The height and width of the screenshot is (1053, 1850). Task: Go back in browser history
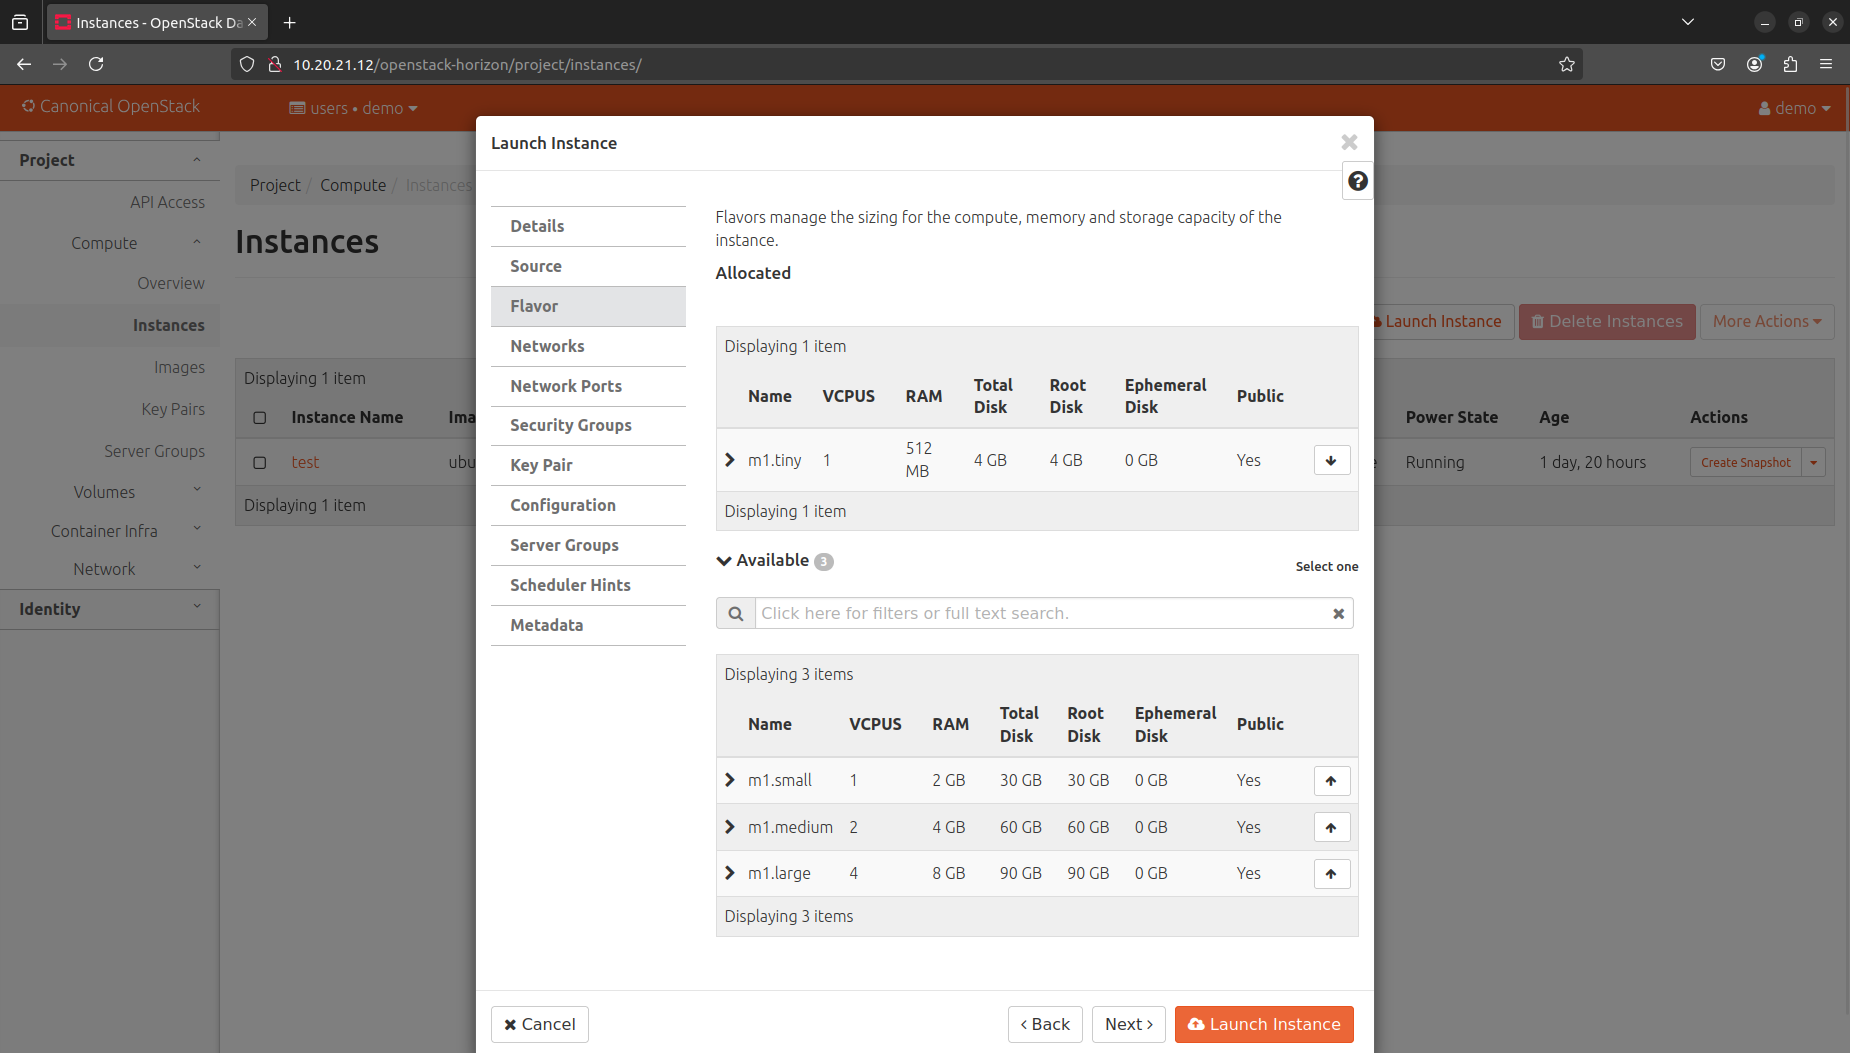pyautogui.click(x=24, y=64)
